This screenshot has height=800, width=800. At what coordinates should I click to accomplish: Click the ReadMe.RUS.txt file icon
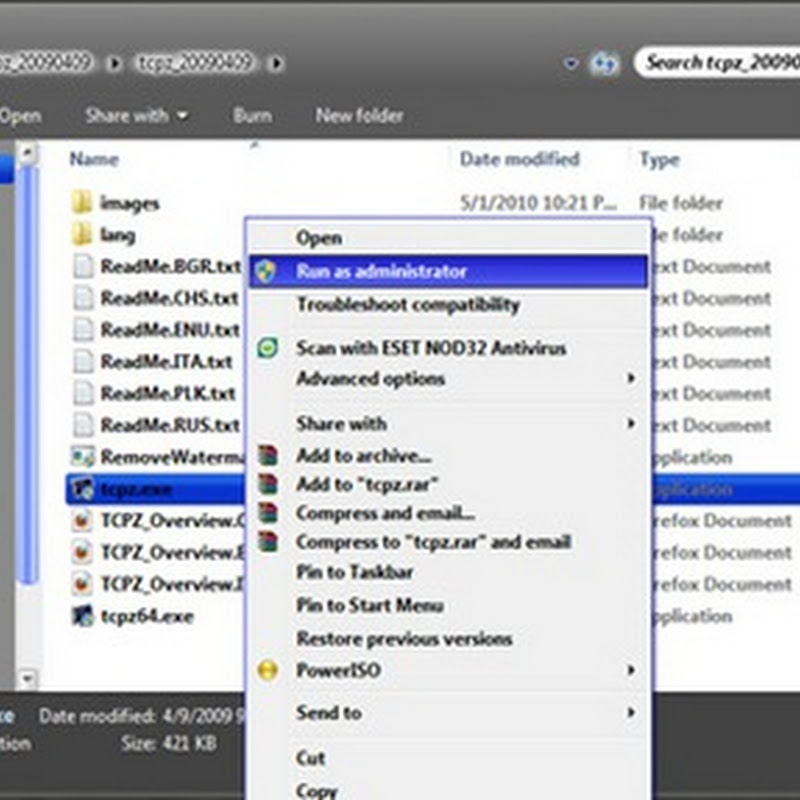(83, 424)
